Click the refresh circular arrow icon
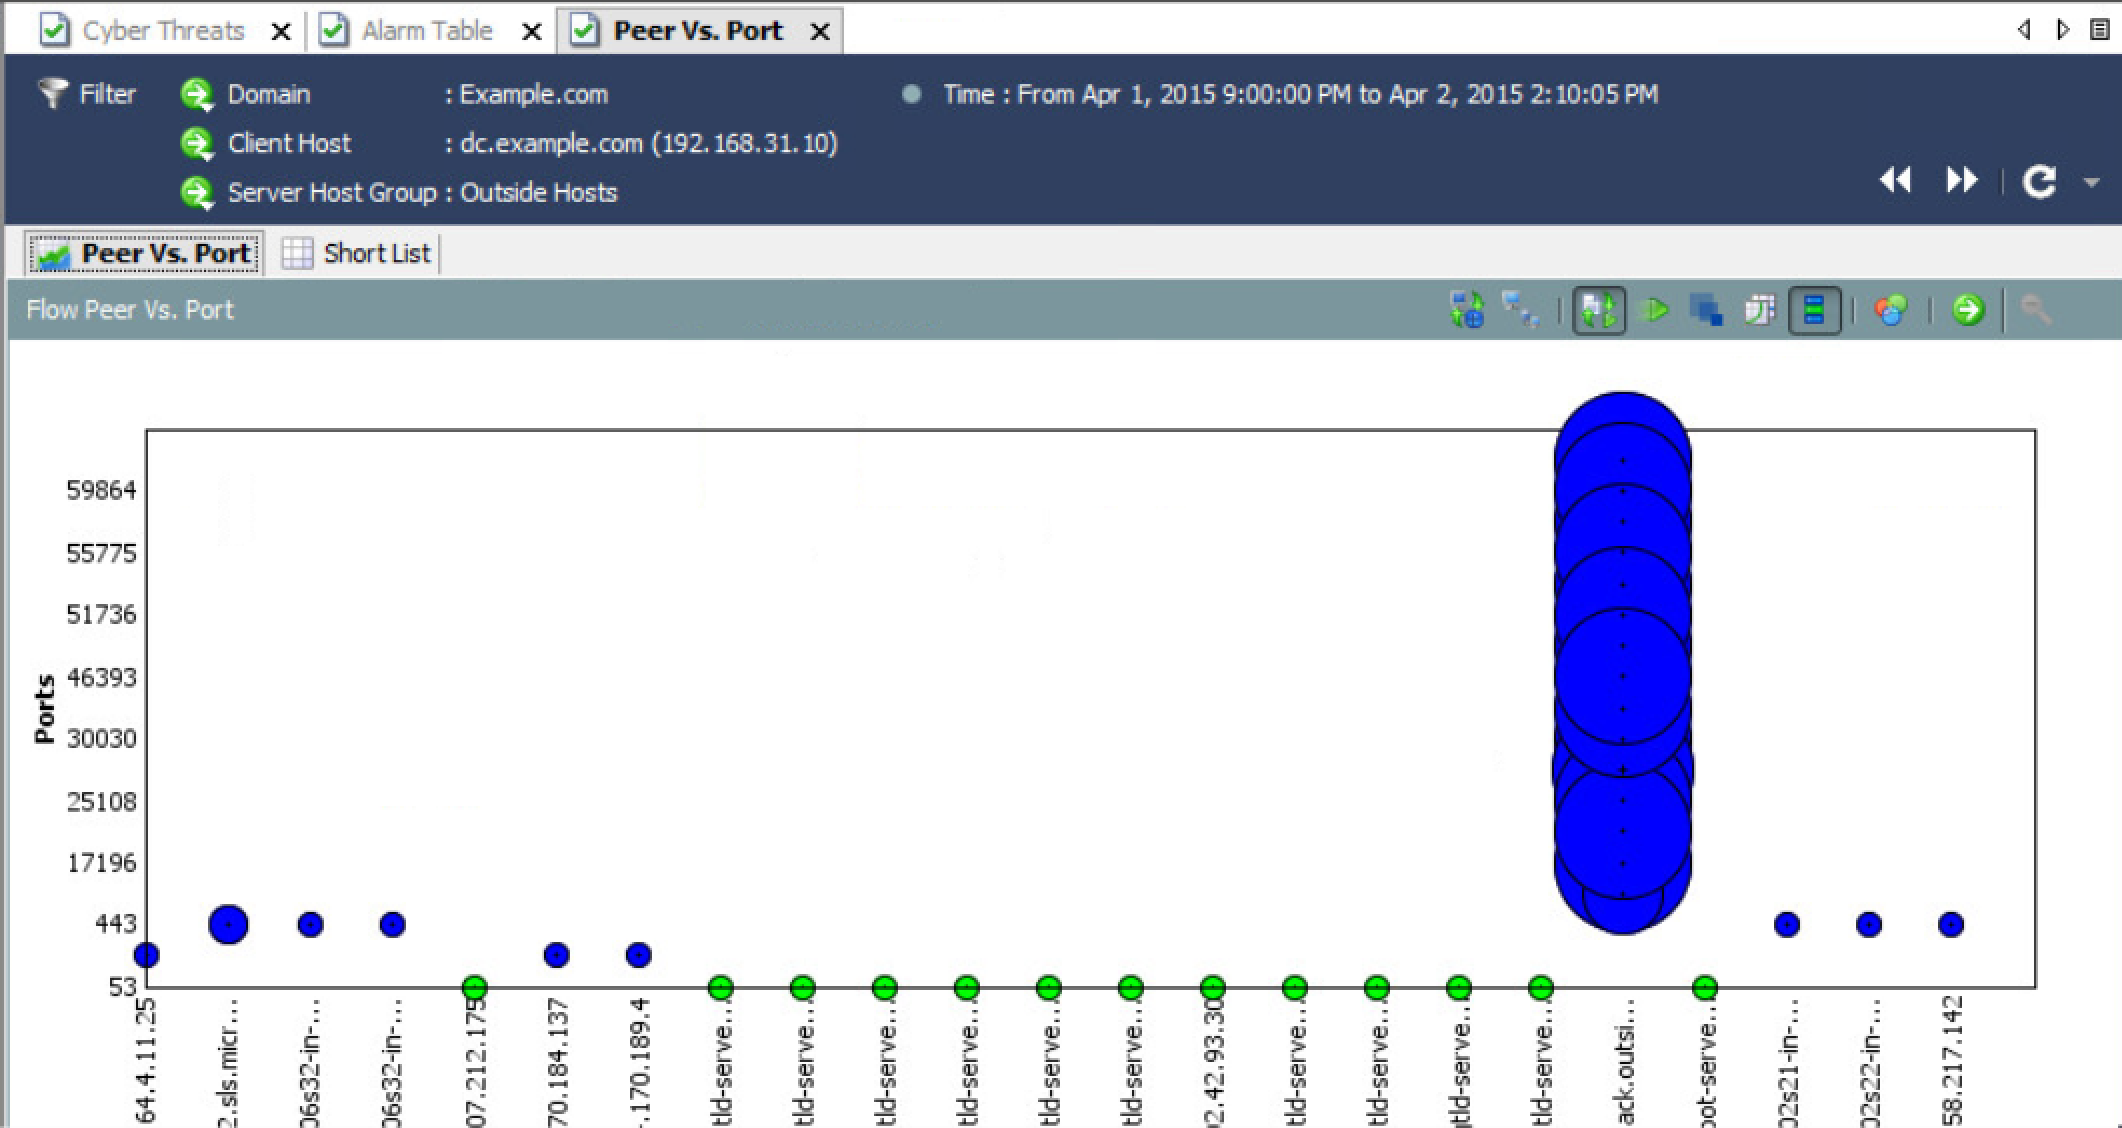Screen dimensions: 2122x1128 (x=2039, y=182)
